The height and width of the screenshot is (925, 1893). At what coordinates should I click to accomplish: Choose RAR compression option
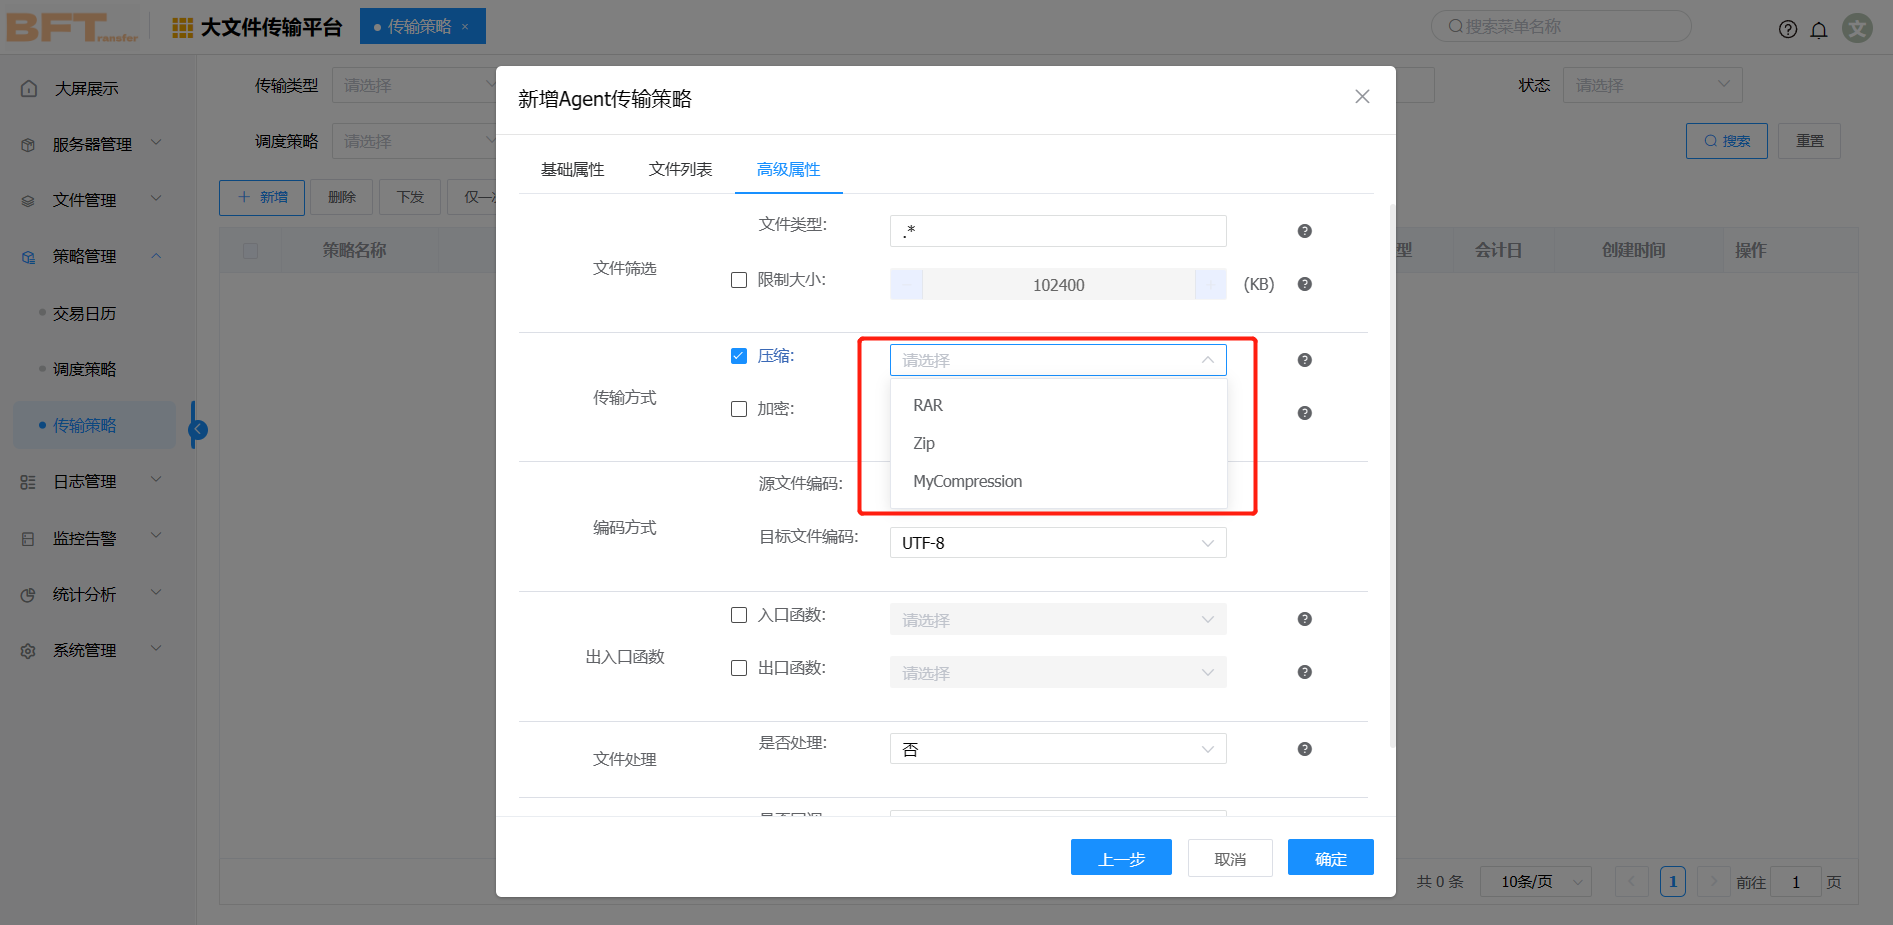point(1058,405)
